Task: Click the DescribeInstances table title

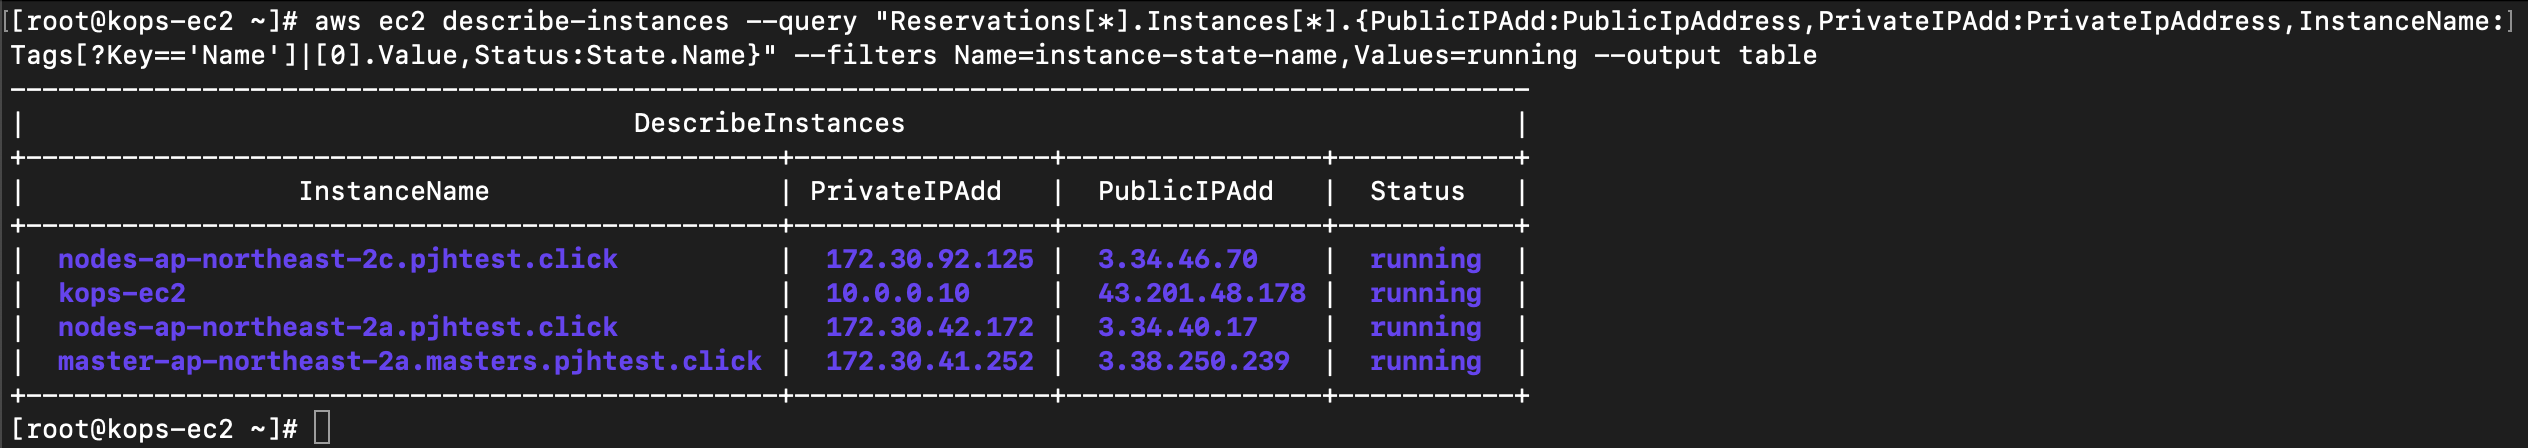Action: [769, 123]
